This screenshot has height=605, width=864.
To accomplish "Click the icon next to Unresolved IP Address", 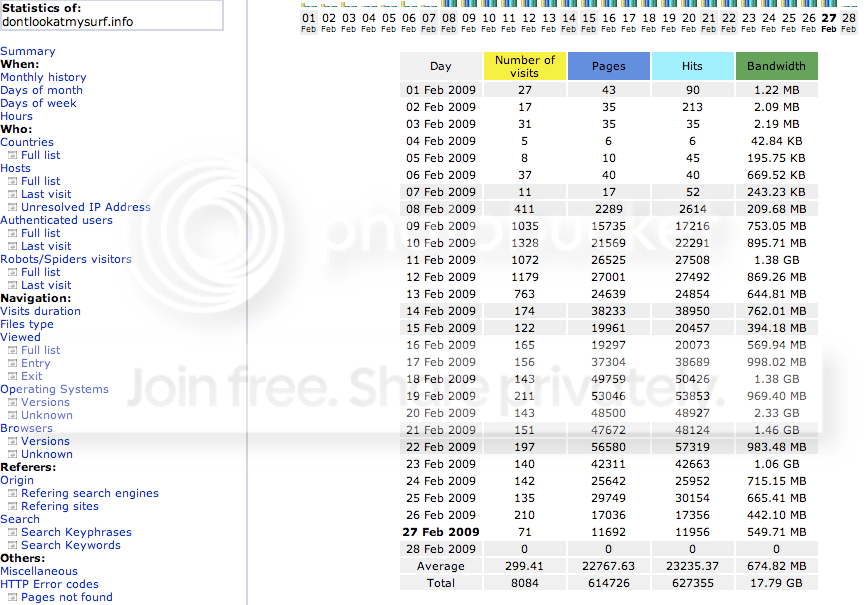I will [x=13, y=207].
